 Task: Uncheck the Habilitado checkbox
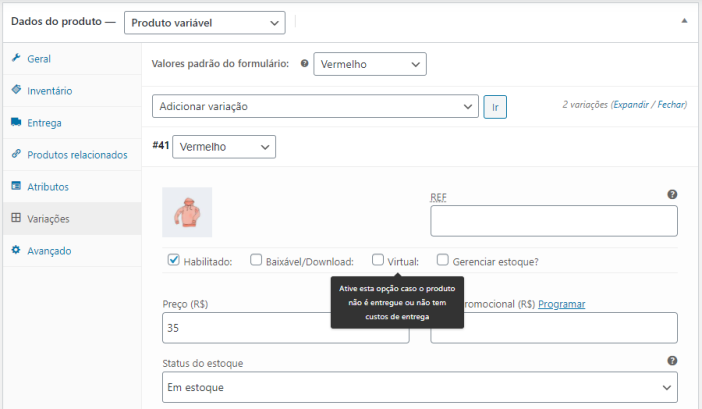[174, 261]
